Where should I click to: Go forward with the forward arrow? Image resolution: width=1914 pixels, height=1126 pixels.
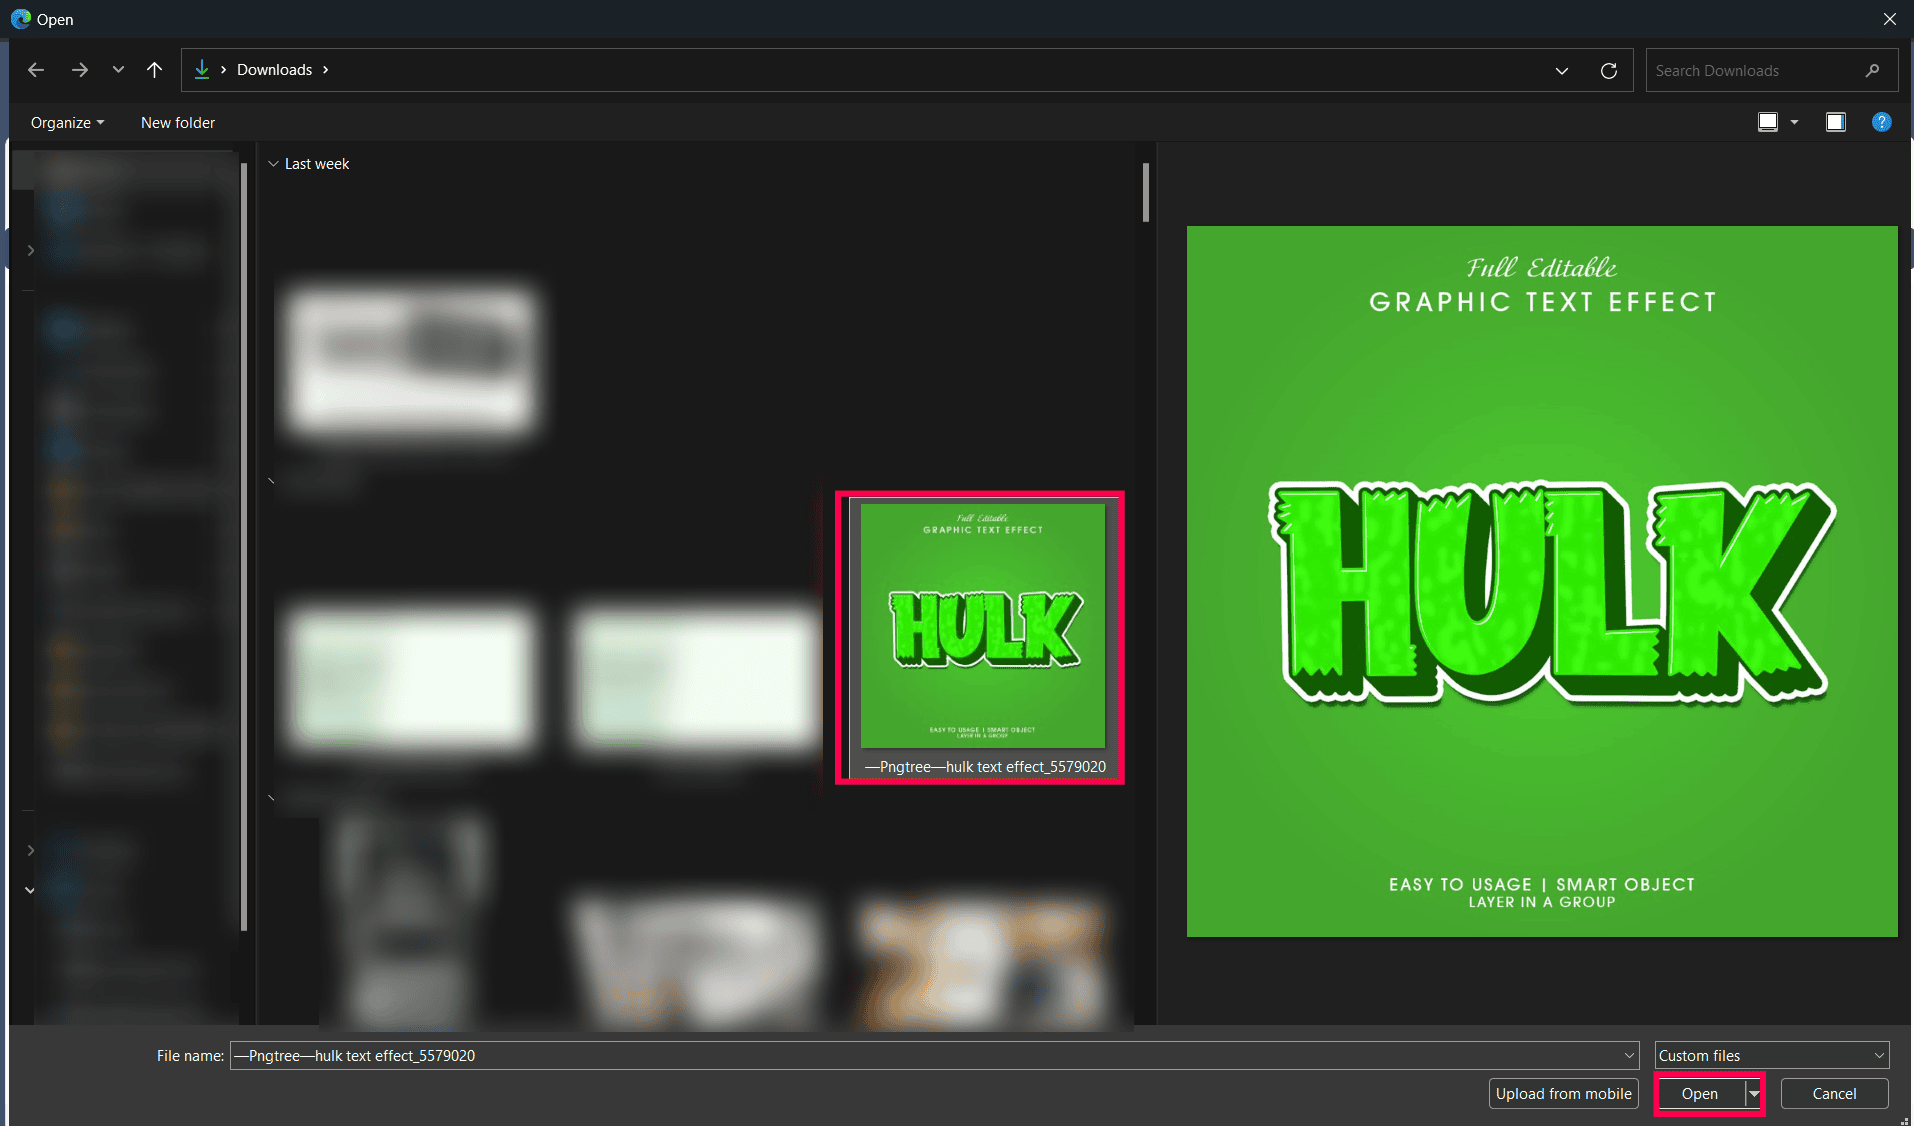80,70
